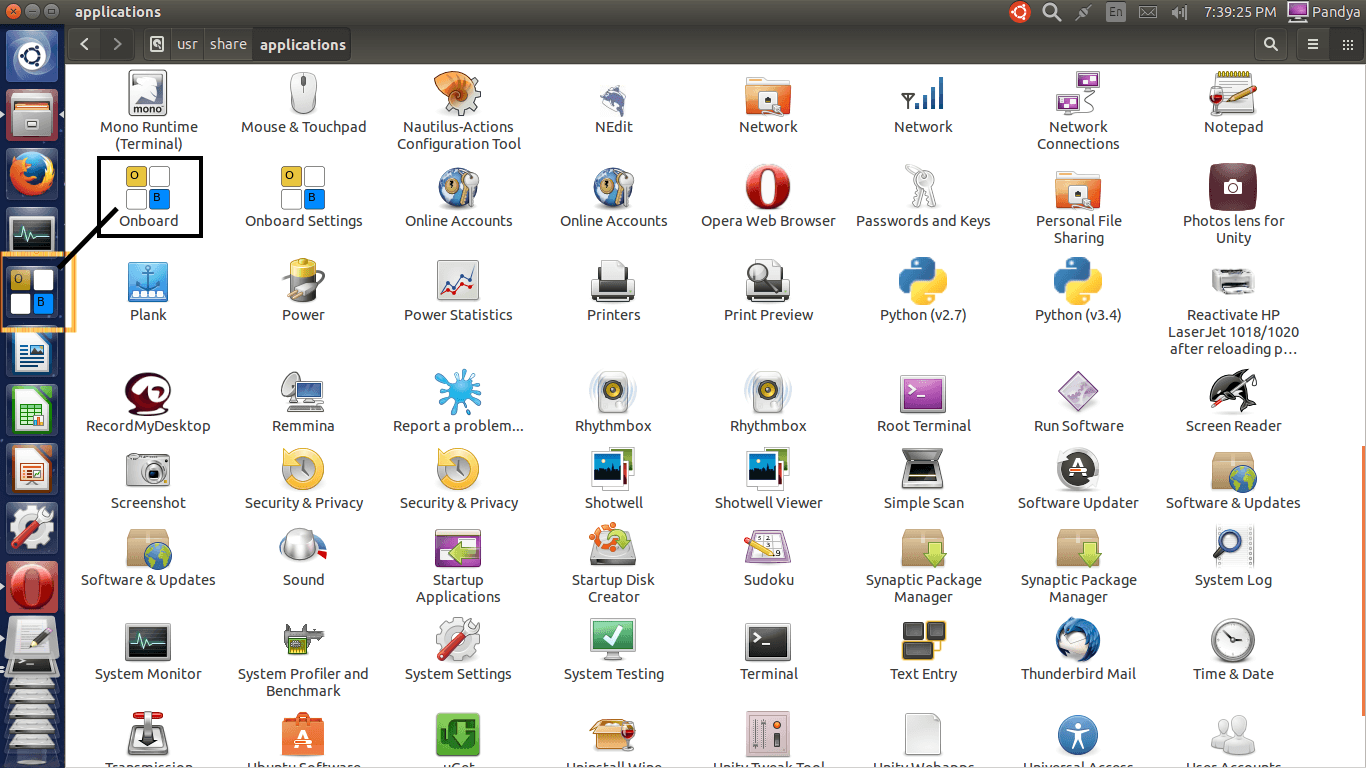1366x768 pixels.
Task: Go back with the left arrow button
Action: point(85,44)
